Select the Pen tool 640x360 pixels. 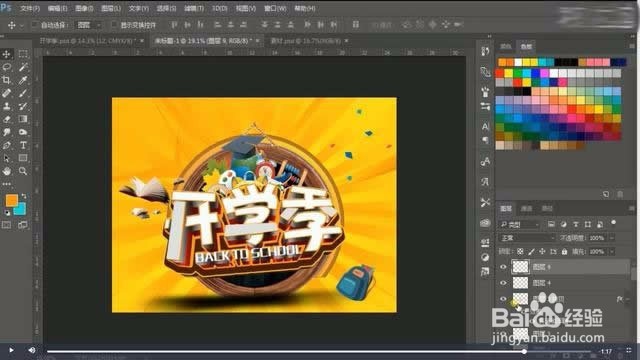[7, 145]
